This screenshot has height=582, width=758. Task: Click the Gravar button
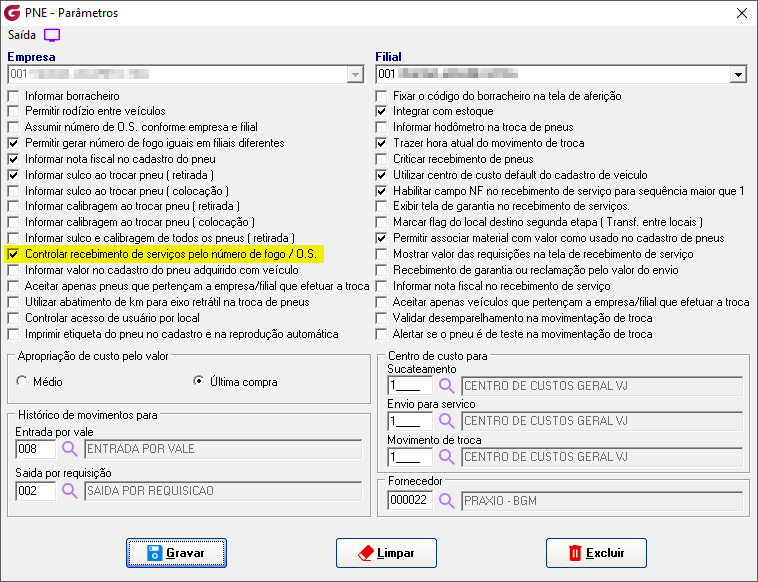tap(176, 553)
